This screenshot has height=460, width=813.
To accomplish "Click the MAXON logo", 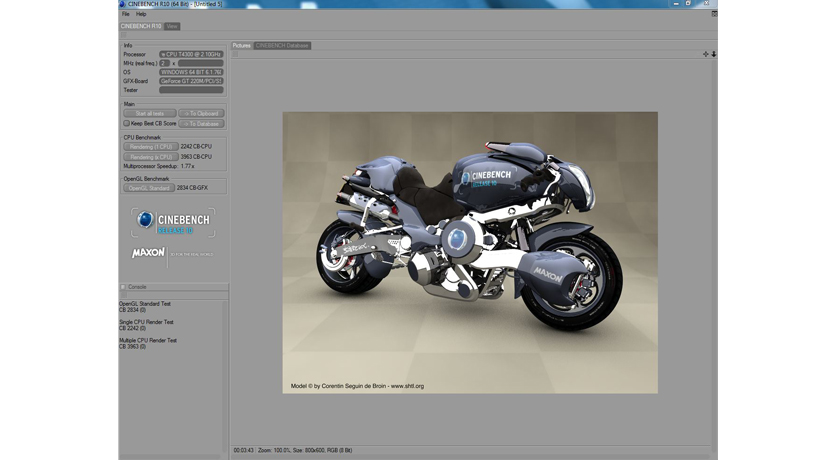I will (149, 253).
